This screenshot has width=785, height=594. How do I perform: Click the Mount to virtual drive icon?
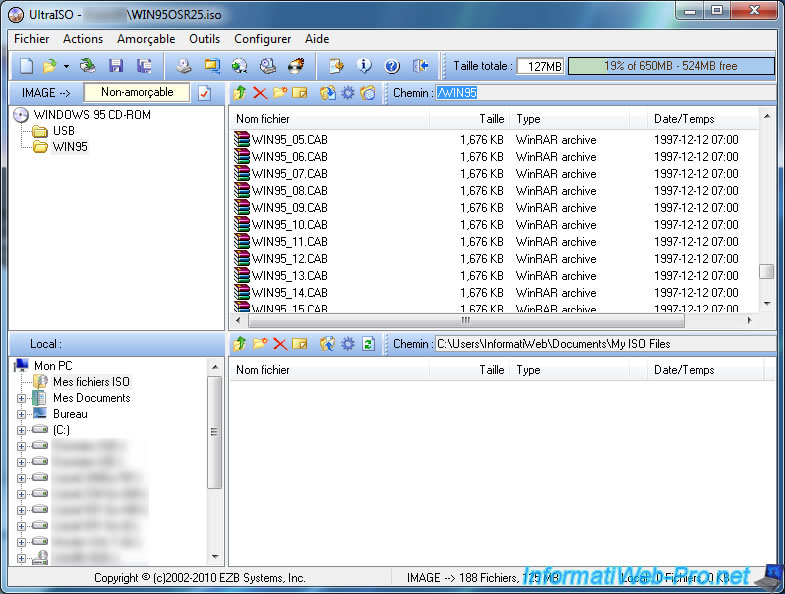pos(268,66)
